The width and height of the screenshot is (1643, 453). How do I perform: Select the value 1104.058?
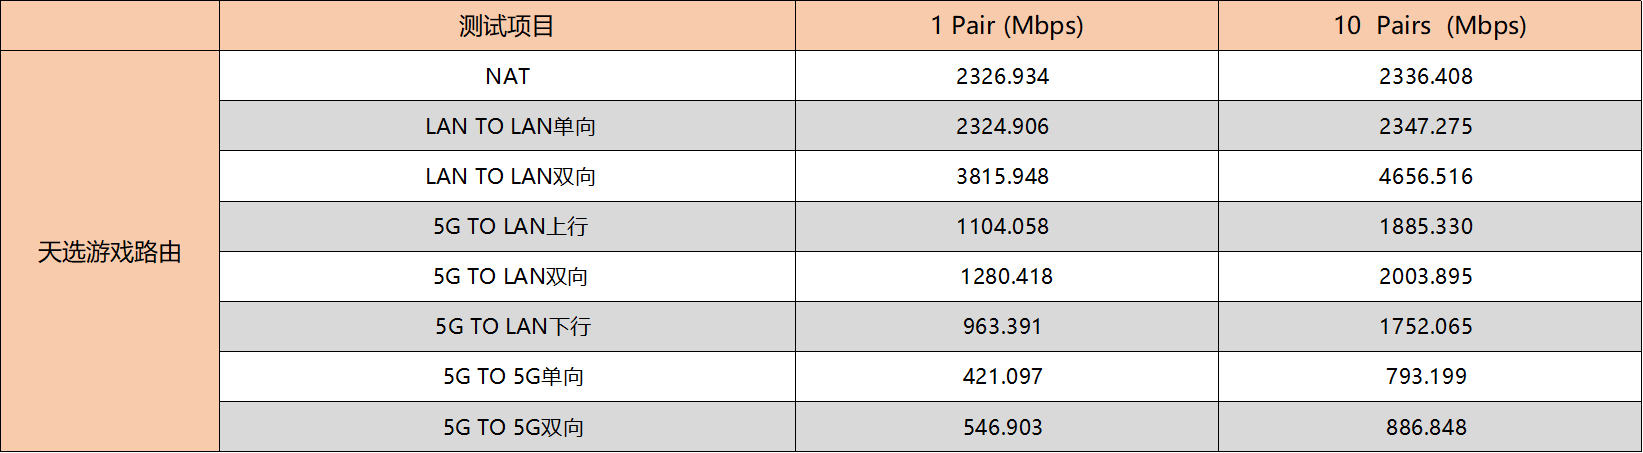1003,226
